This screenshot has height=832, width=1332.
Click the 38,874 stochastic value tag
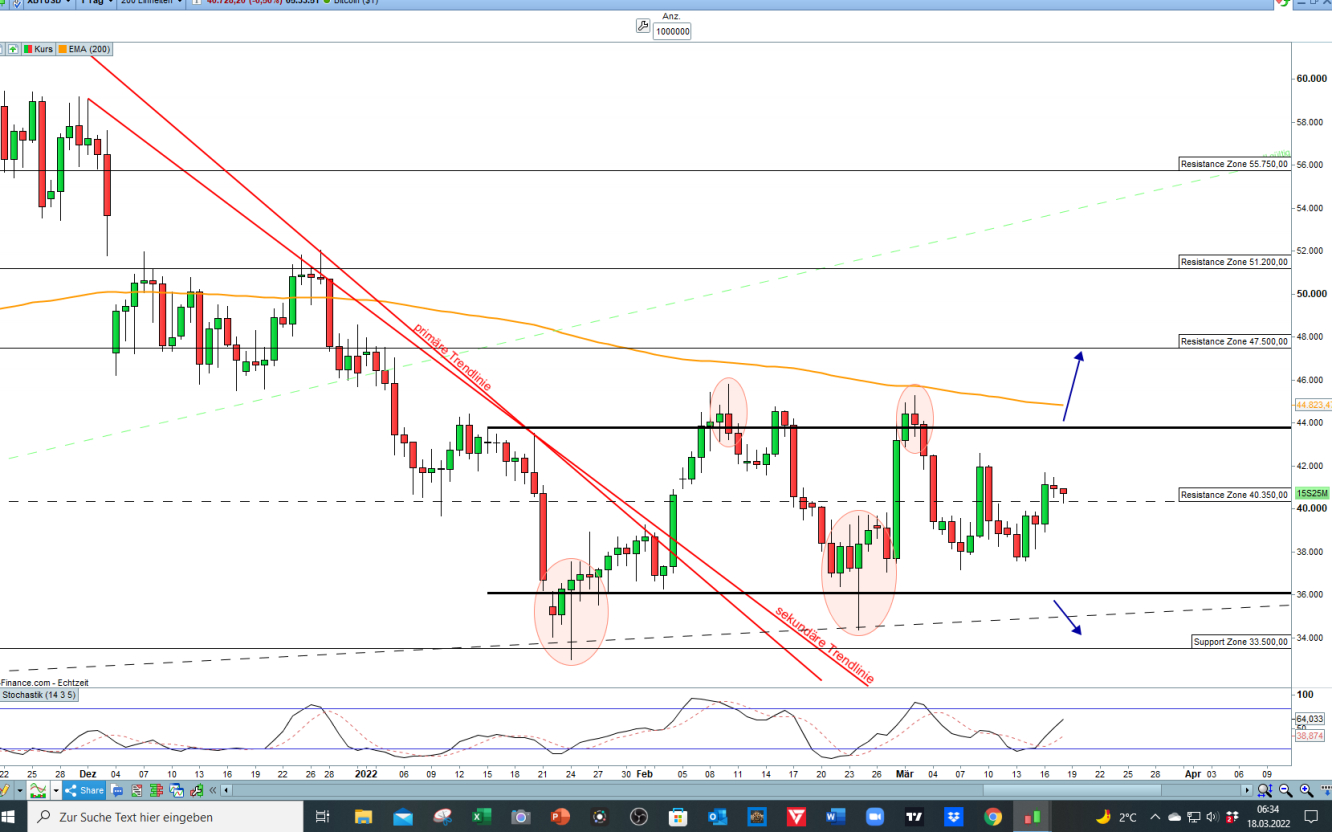click(1310, 736)
